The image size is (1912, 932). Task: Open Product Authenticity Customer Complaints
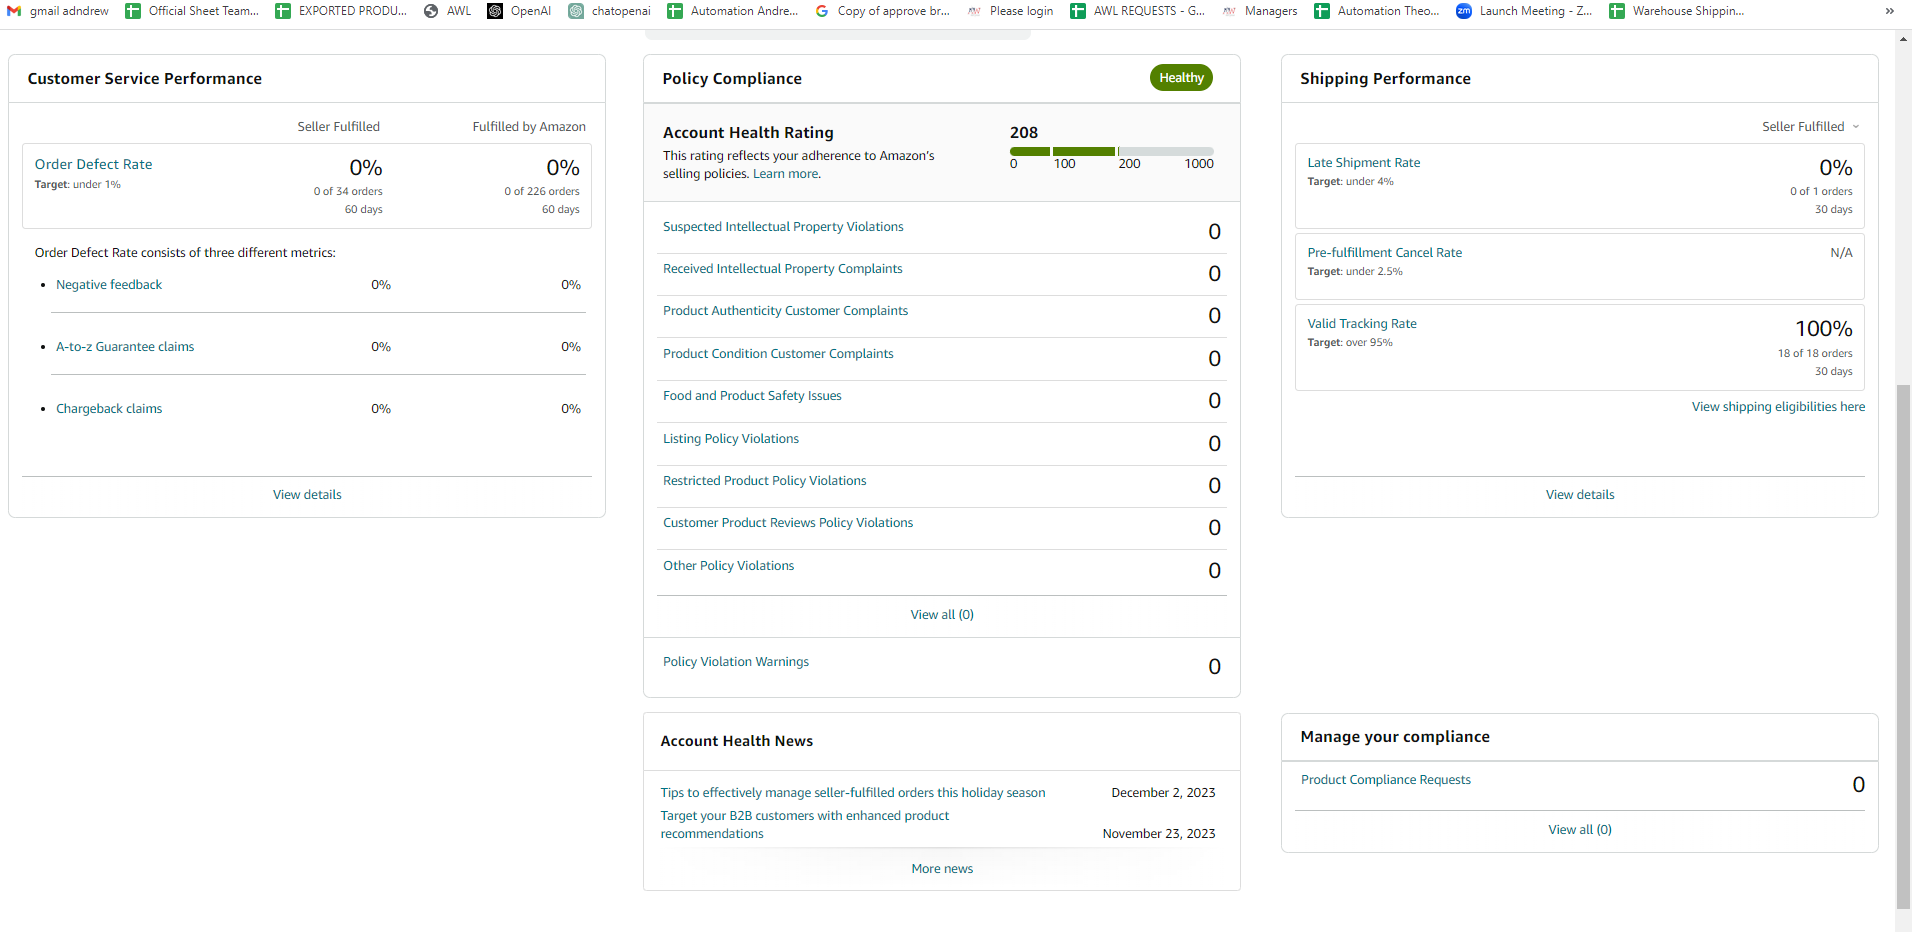tap(785, 311)
